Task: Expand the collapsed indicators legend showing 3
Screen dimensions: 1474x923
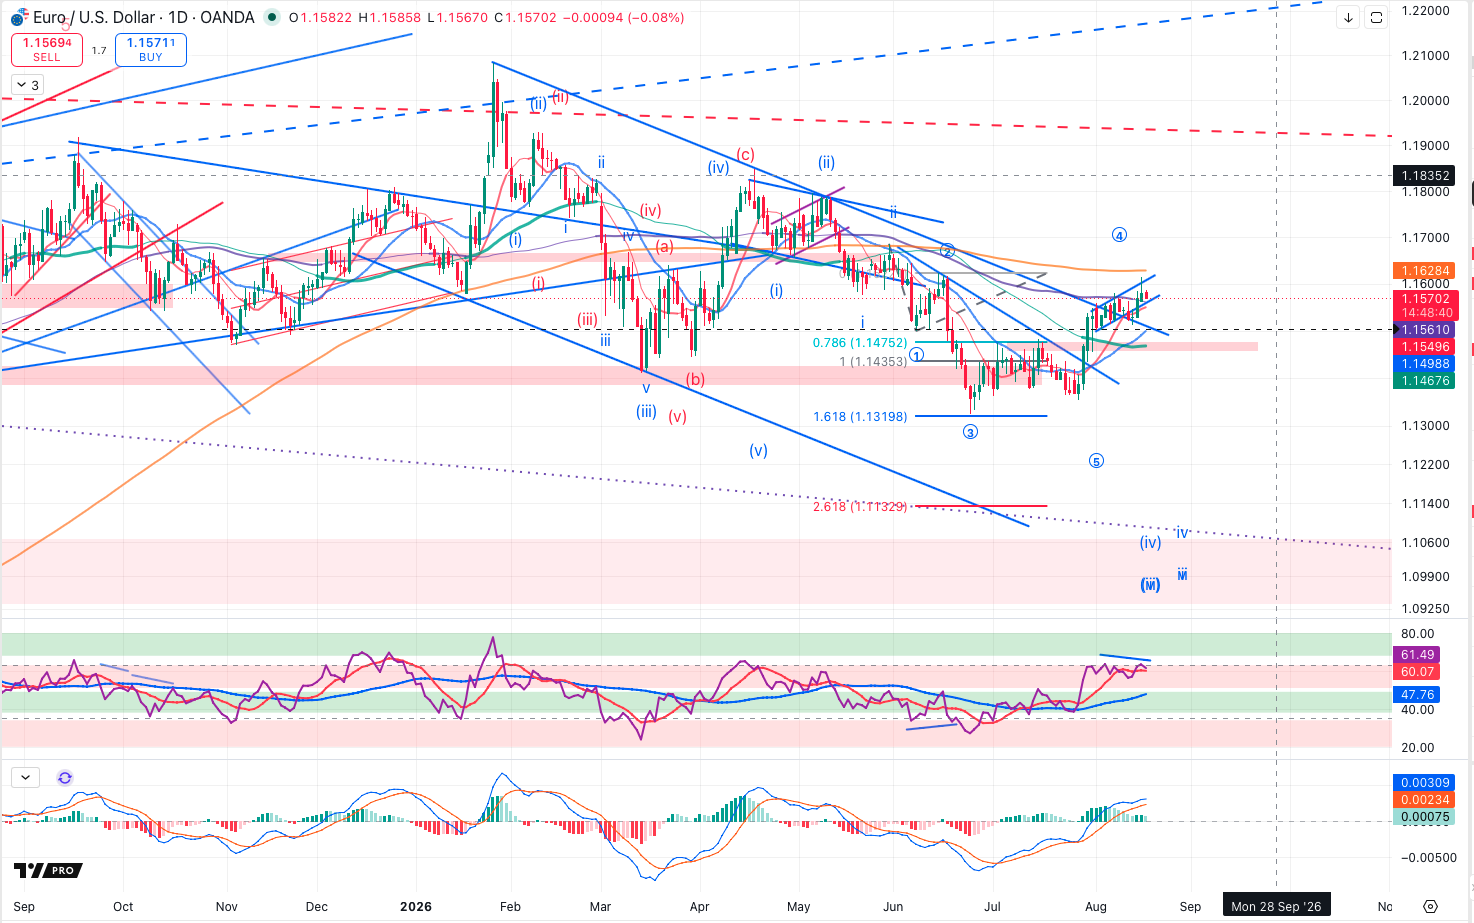Action: [x=27, y=85]
